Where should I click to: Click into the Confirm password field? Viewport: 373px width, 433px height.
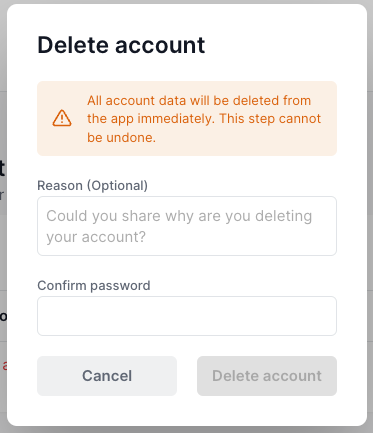187,316
